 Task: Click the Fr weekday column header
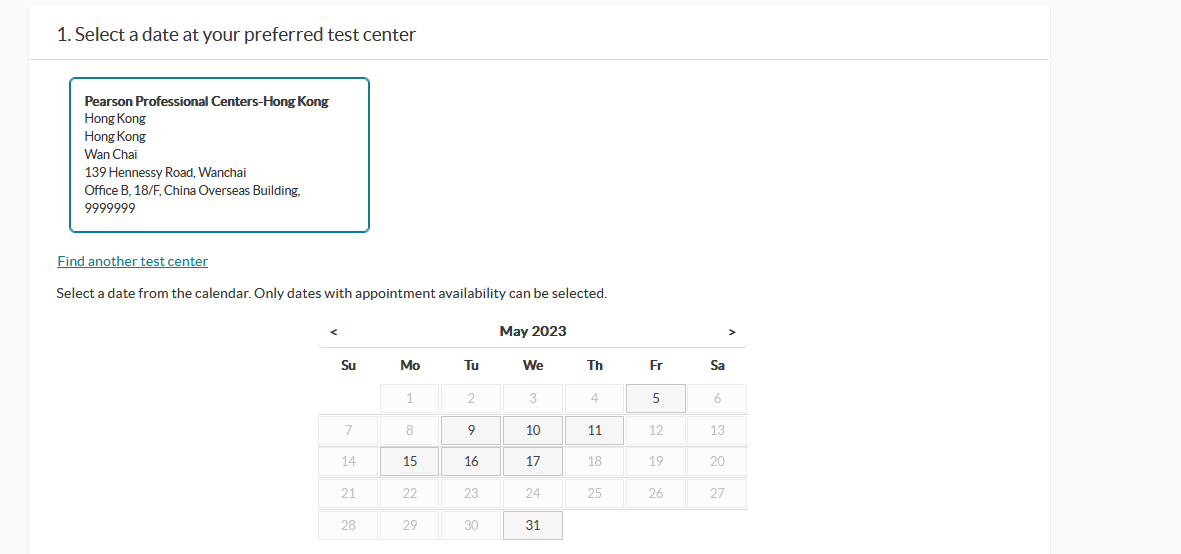656,366
